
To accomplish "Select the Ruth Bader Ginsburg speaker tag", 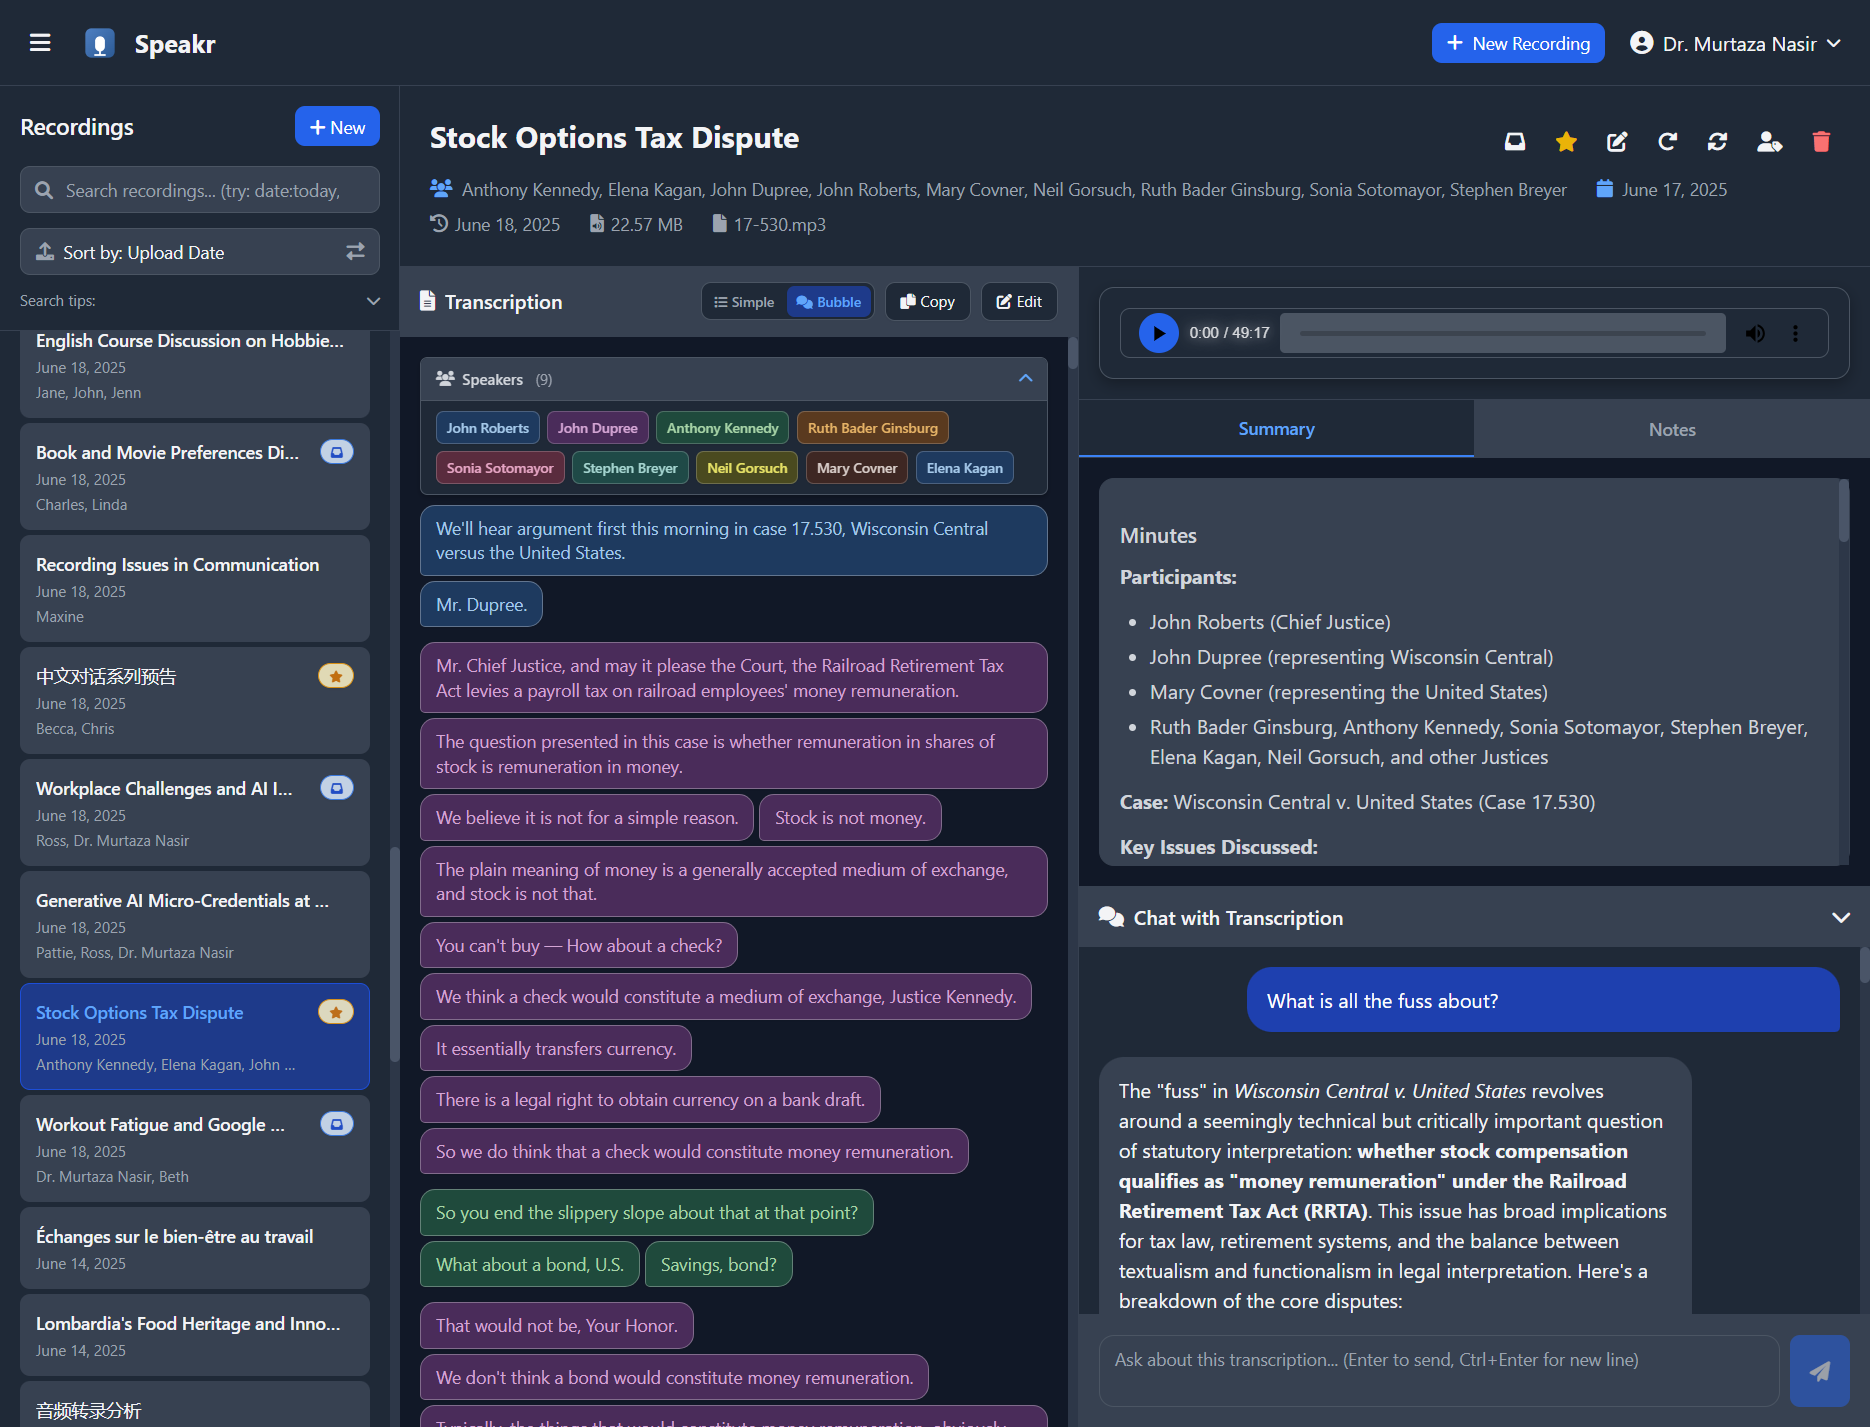I will point(873,428).
